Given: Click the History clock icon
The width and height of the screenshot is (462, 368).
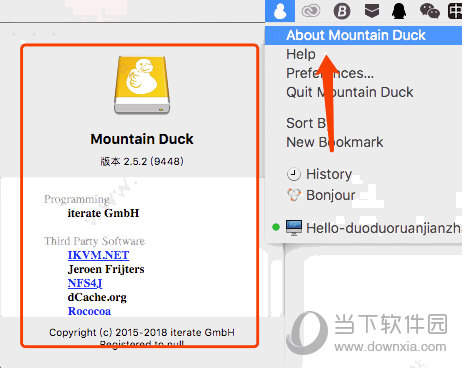Looking at the screenshot, I should point(293,174).
